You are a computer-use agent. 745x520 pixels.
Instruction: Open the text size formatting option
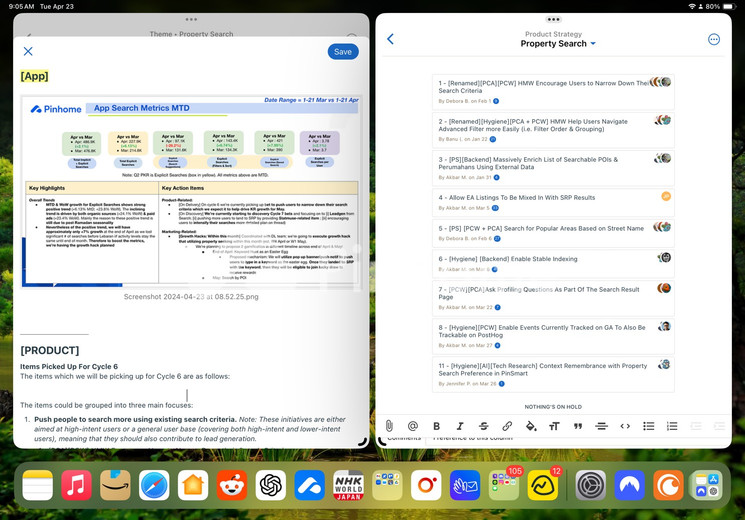click(554, 426)
